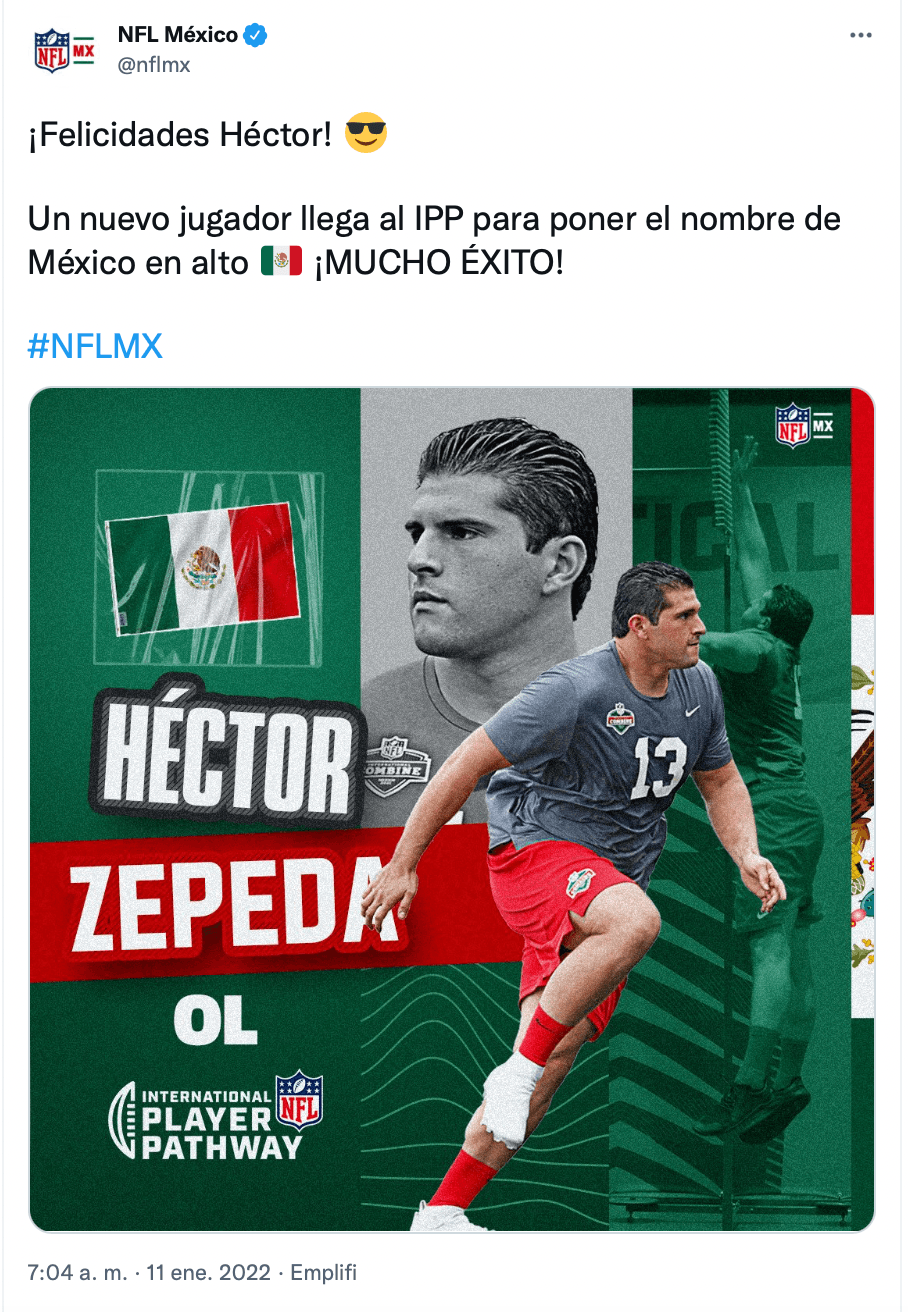Click the number 13 on the shirt
Image resolution: width=908 pixels, height=1312 pixels.
coord(658,767)
